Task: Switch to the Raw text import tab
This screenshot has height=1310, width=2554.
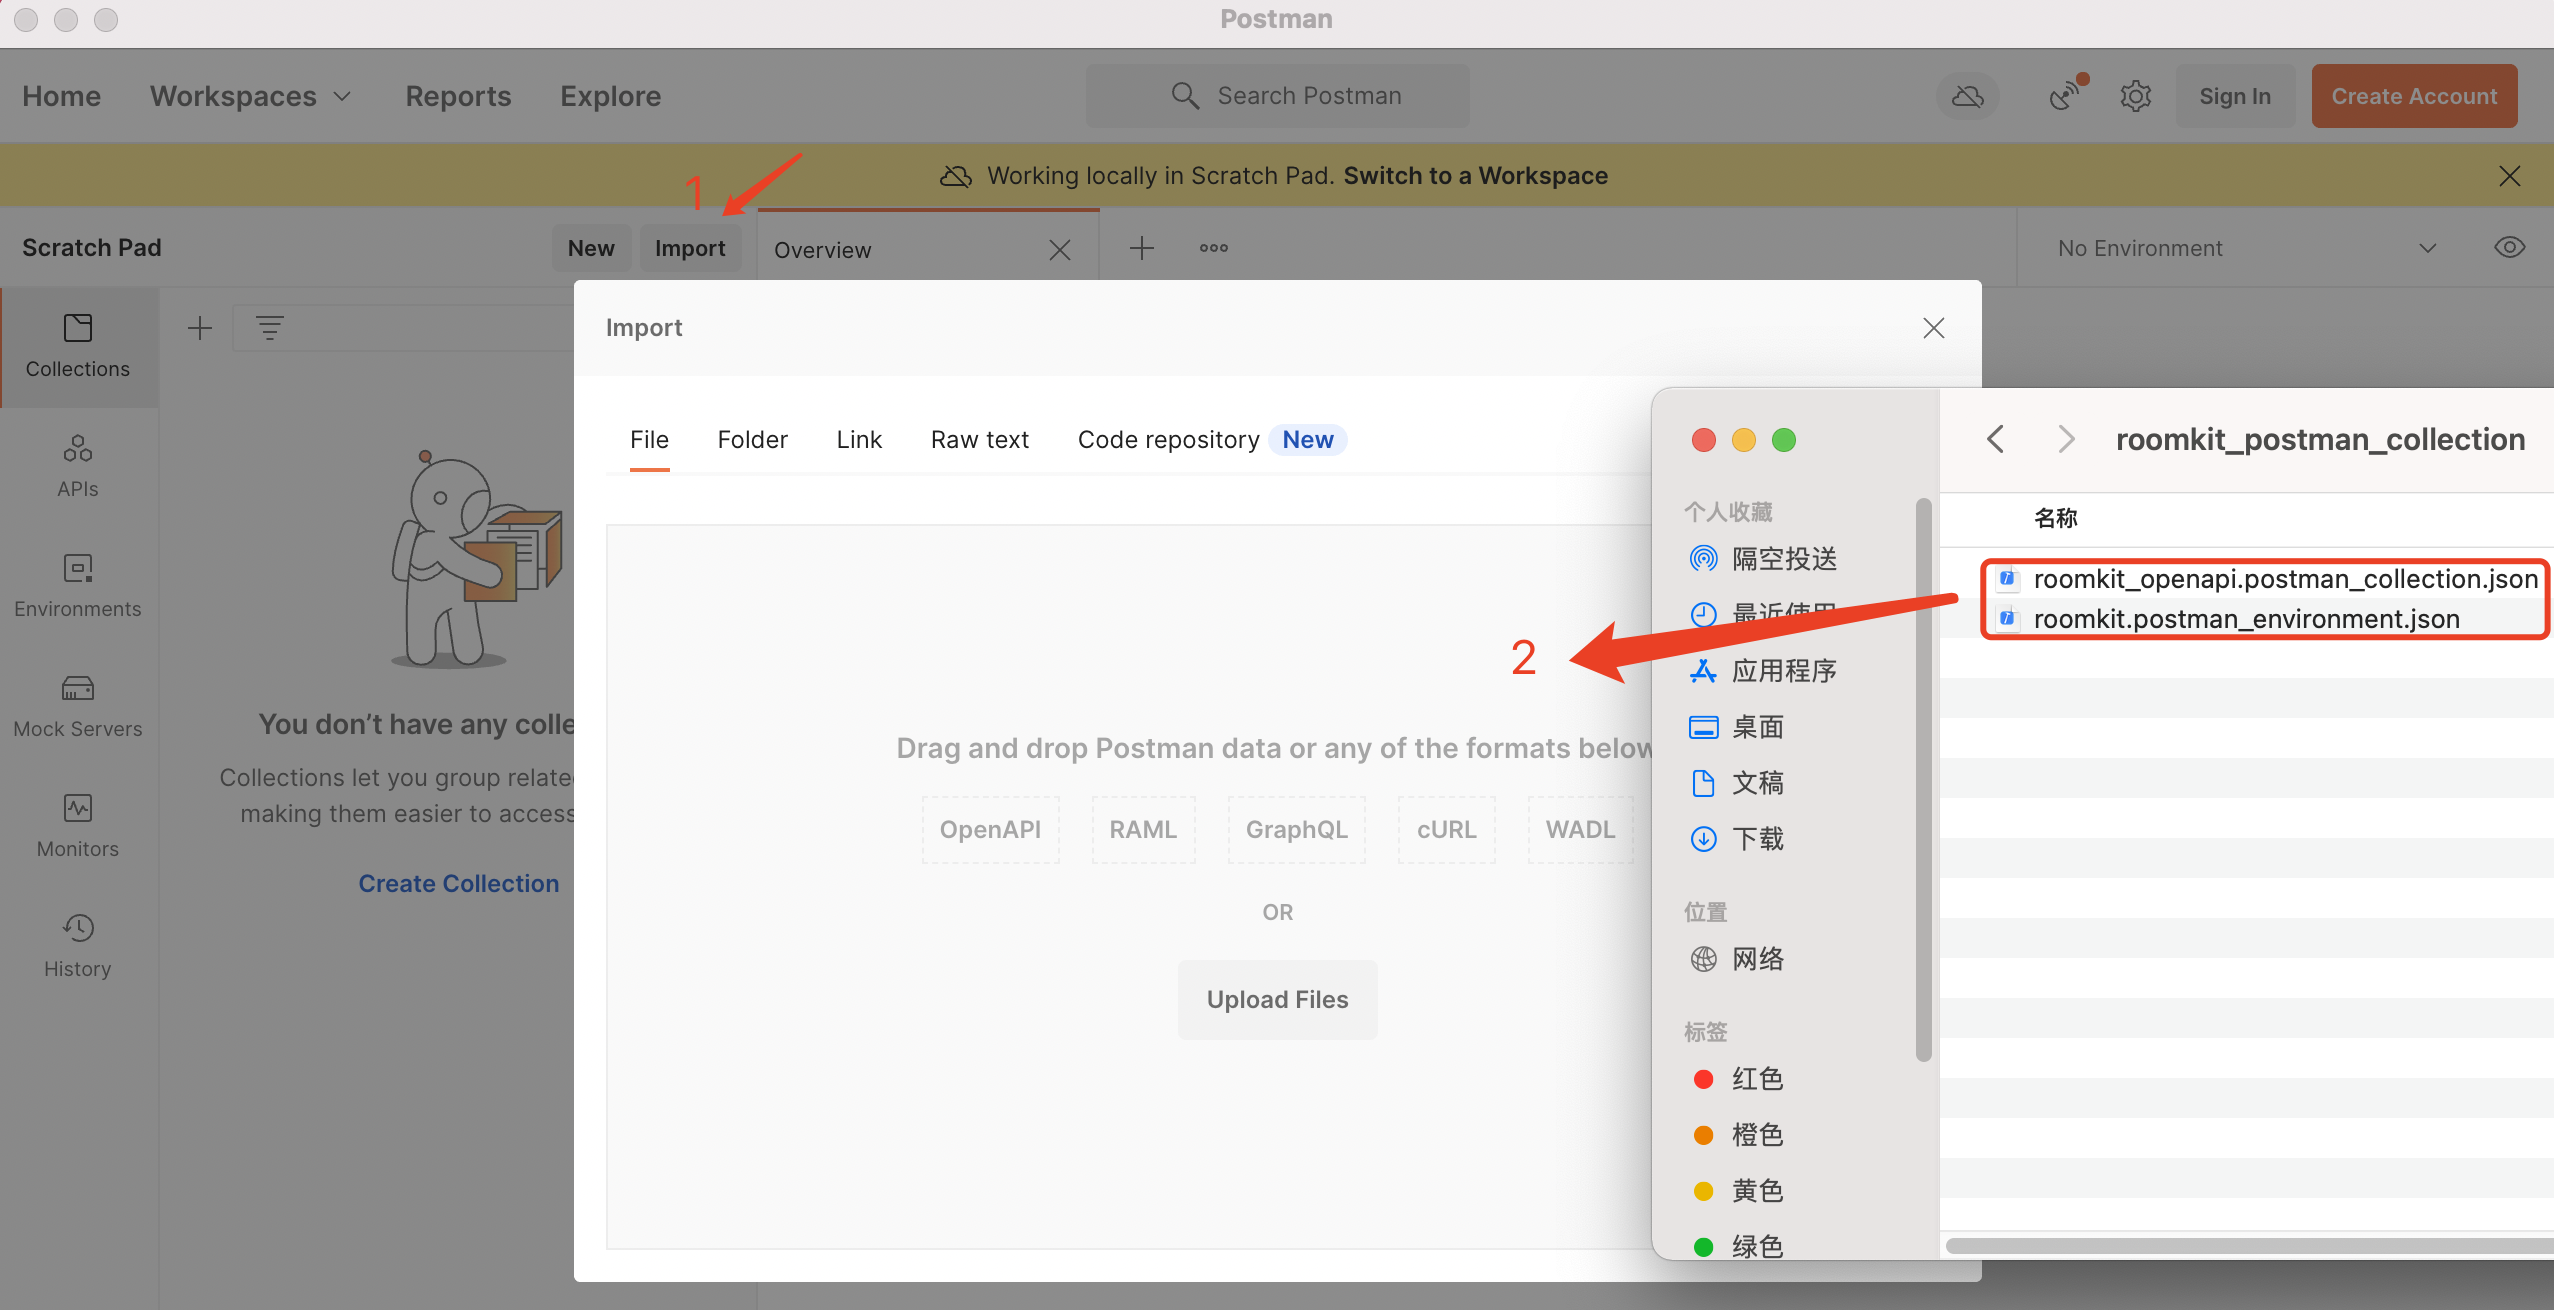Action: click(x=979, y=440)
